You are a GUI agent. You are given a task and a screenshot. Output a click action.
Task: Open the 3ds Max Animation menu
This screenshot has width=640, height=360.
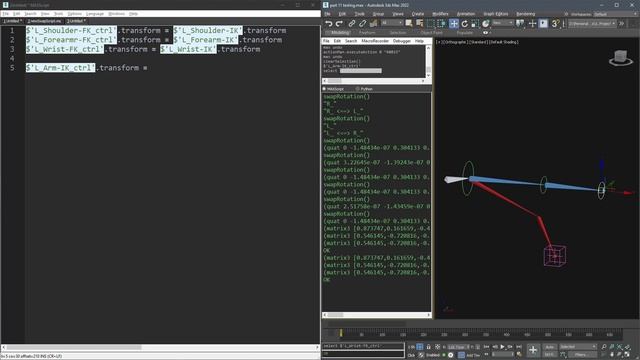point(466,14)
